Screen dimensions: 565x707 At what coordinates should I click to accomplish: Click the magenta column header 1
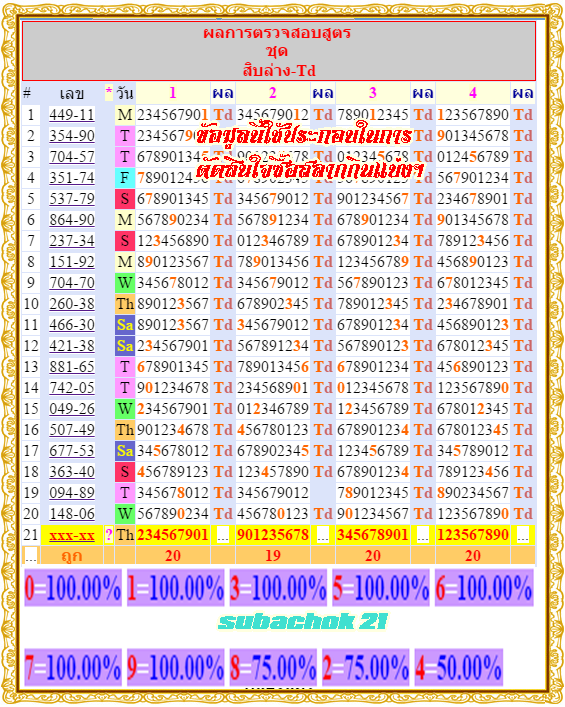(x=173, y=93)
